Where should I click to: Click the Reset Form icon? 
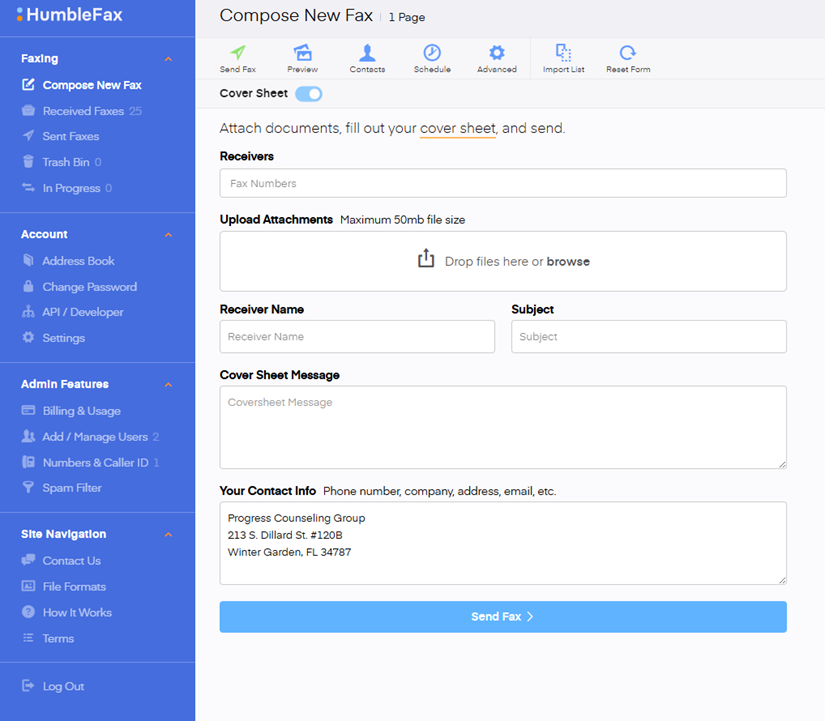click(627, 53)
